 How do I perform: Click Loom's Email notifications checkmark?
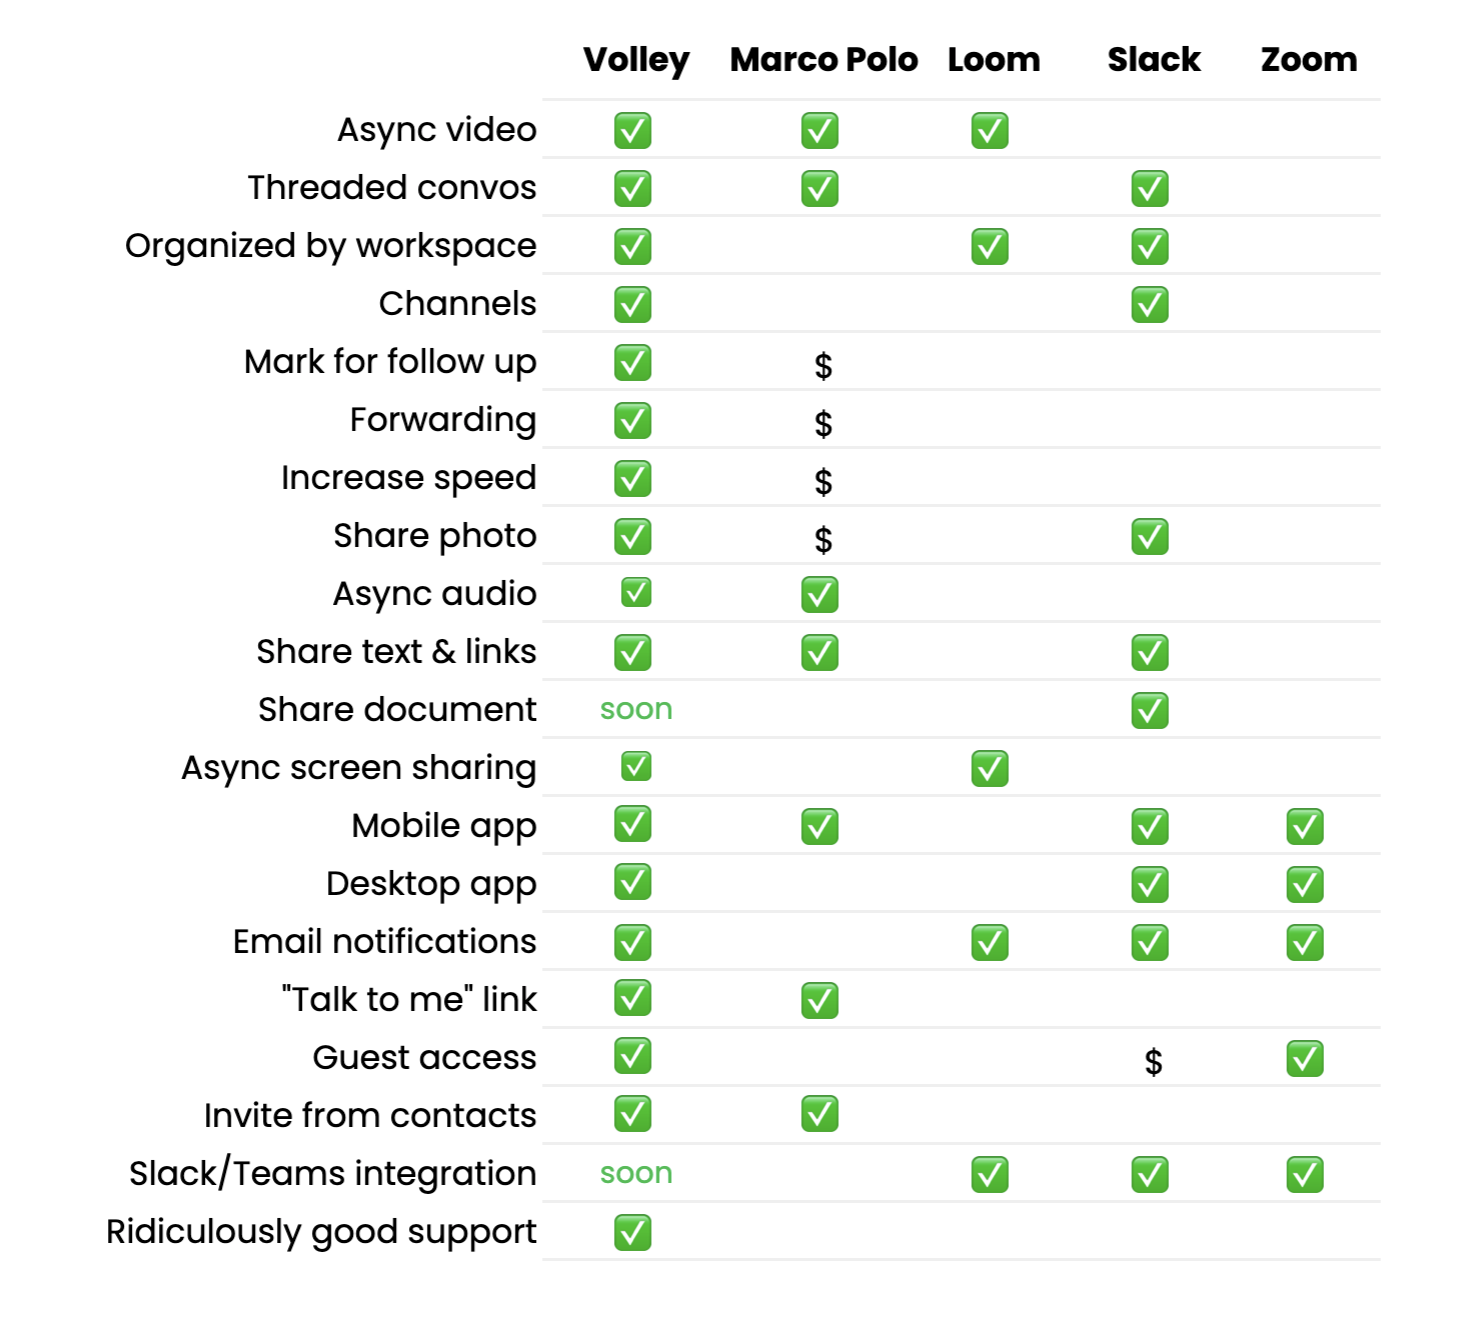click(990, 942)
